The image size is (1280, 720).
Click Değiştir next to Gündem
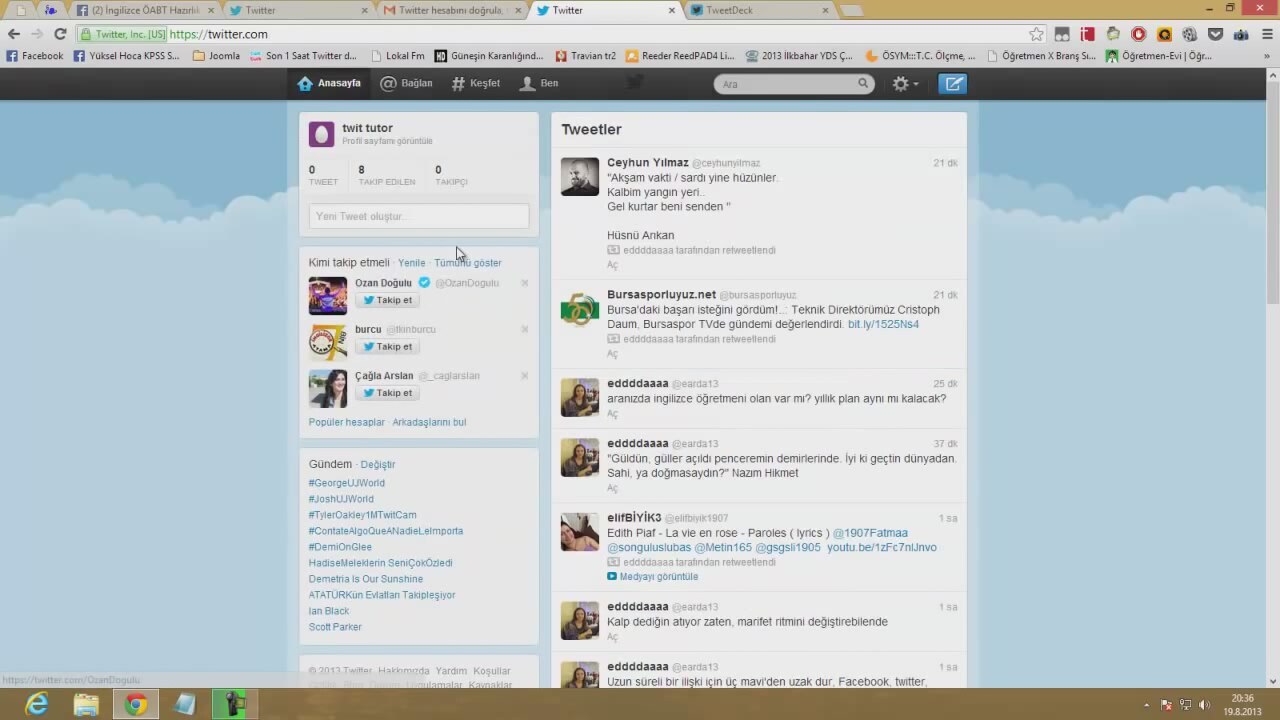point(378,465)
